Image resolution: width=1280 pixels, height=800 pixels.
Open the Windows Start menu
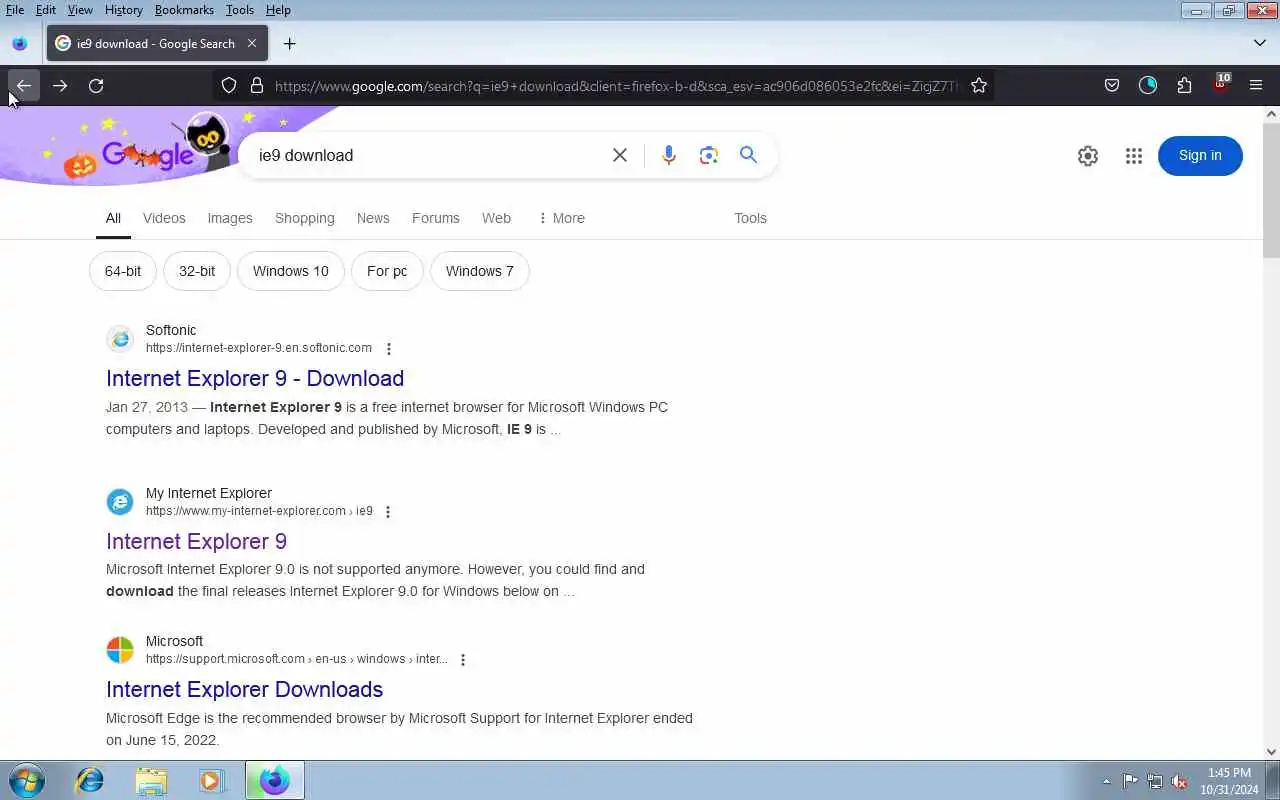27,780
